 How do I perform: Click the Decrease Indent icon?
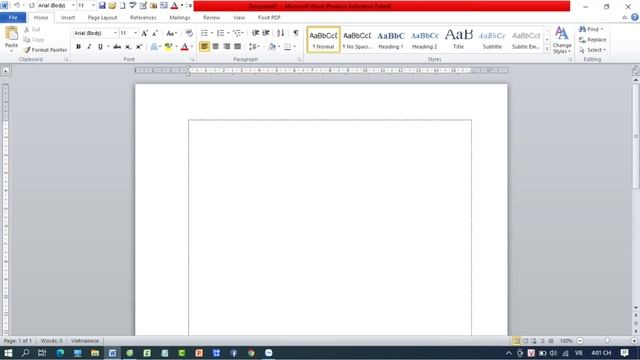pos(256,33)
